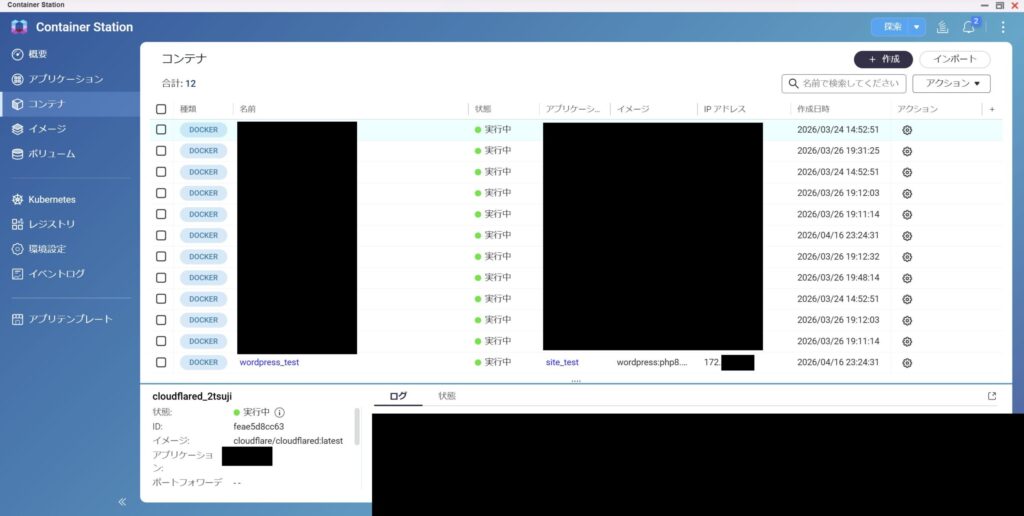Open gear for container created 2026/03/26 19:31:25
The width and height of the screenshot is (1024, 516).
click(x=906, y=151)
